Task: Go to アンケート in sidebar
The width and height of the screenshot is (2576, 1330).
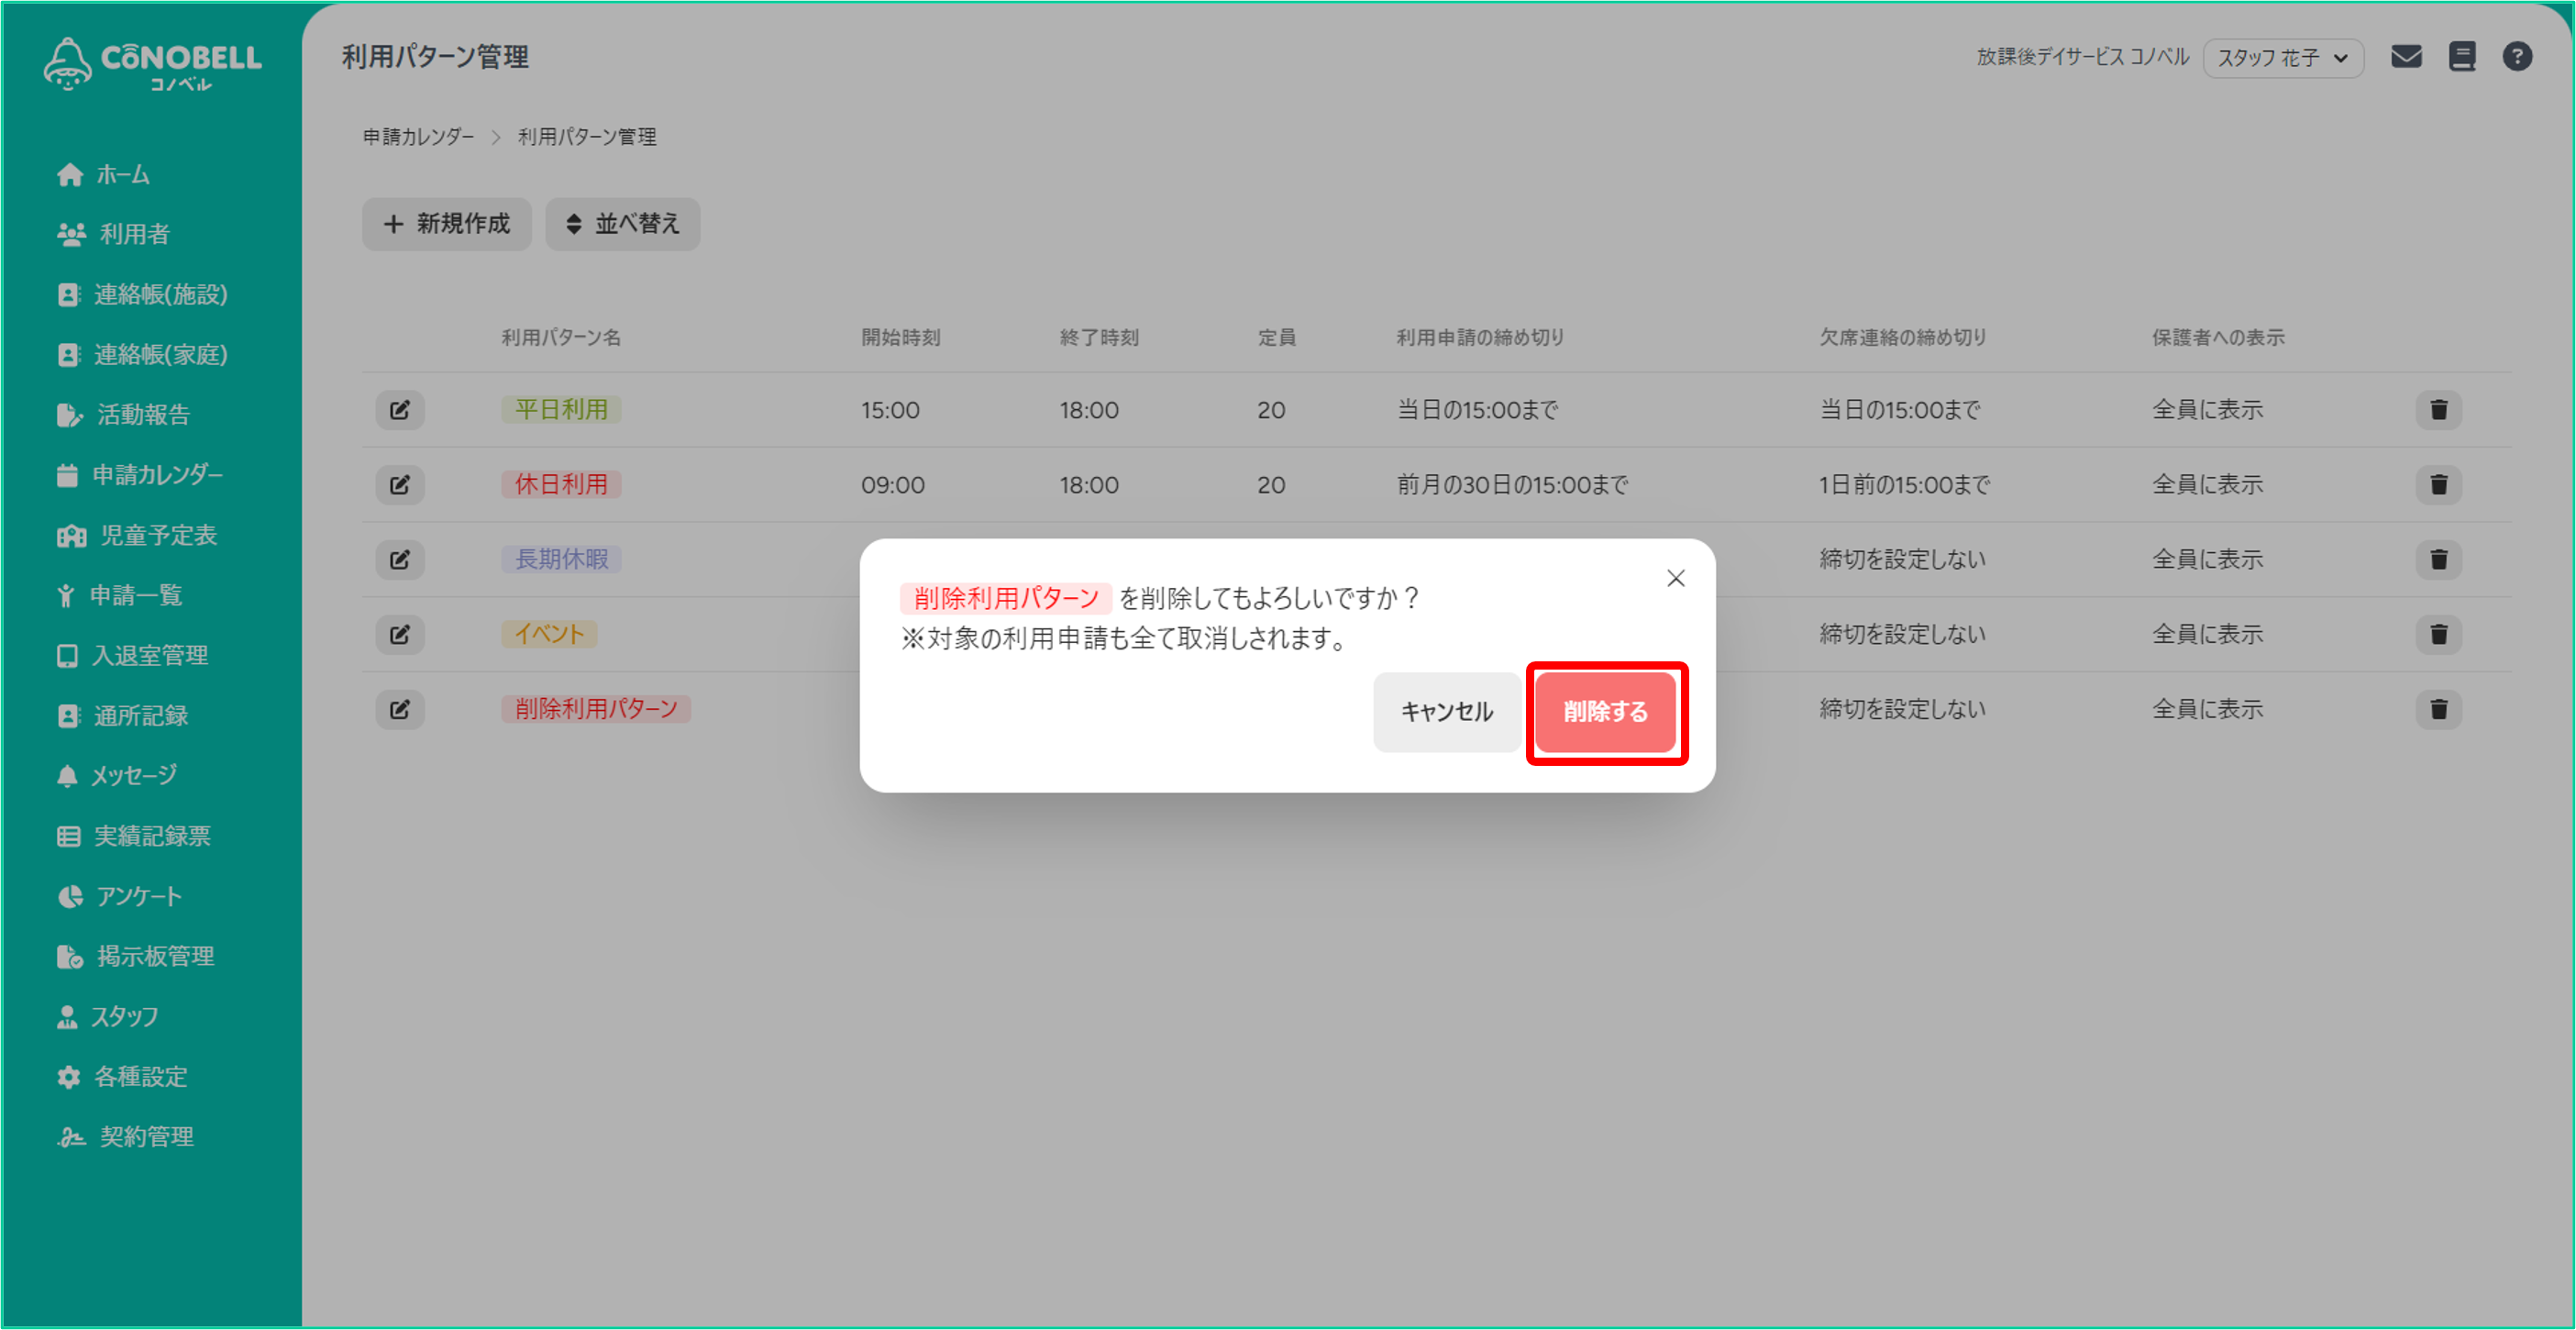Action: (x=120, y=896)
